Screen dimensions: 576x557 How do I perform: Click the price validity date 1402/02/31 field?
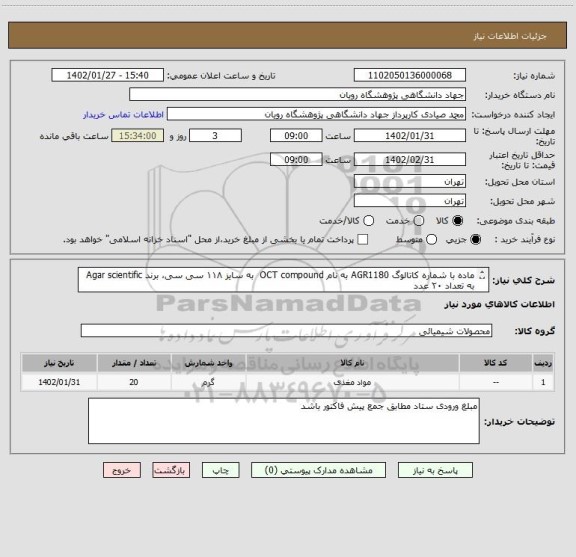coord(410,159)
